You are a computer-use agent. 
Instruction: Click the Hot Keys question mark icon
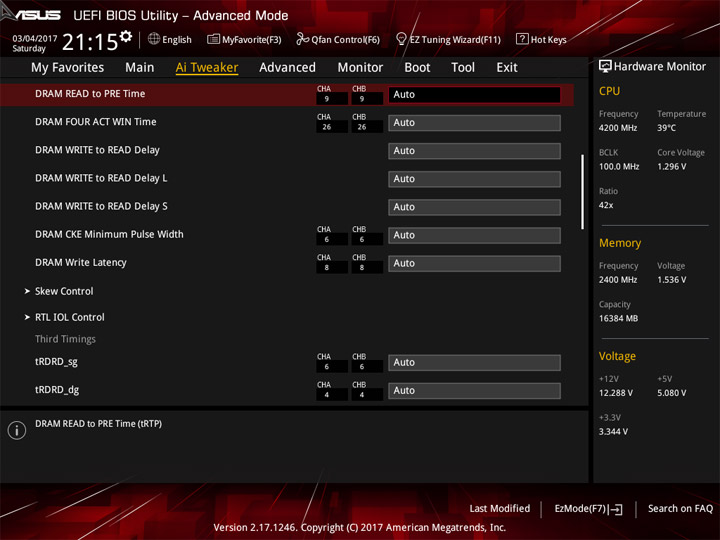pos(522,39)
